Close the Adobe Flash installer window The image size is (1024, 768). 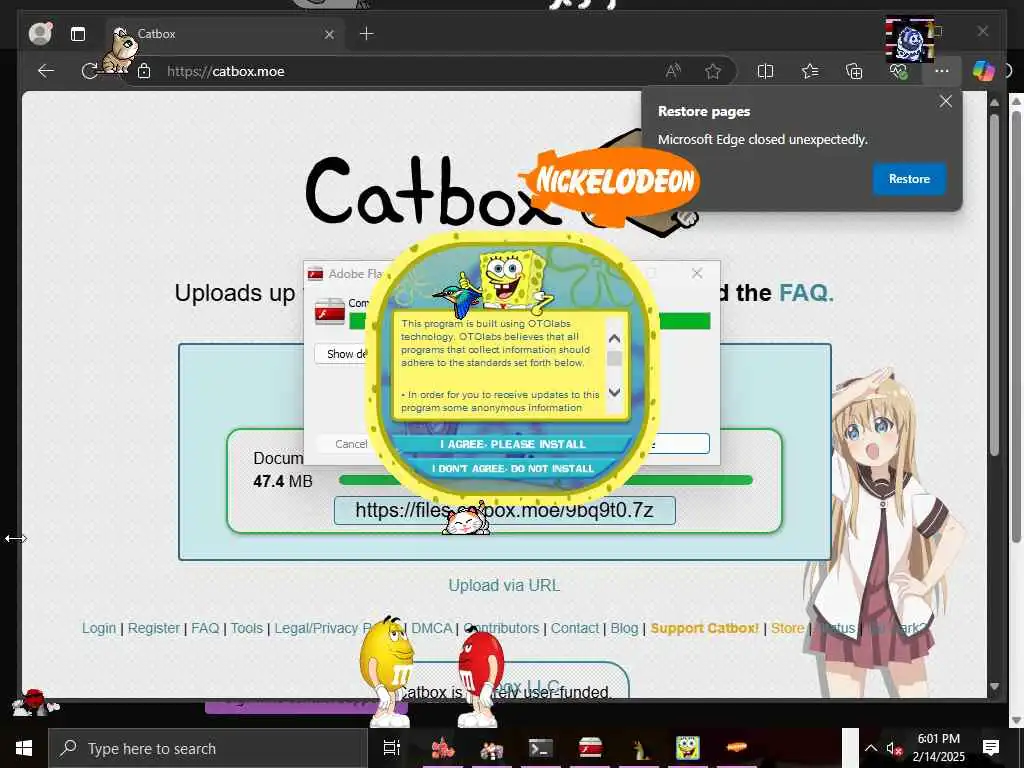[x=697, y=274]
